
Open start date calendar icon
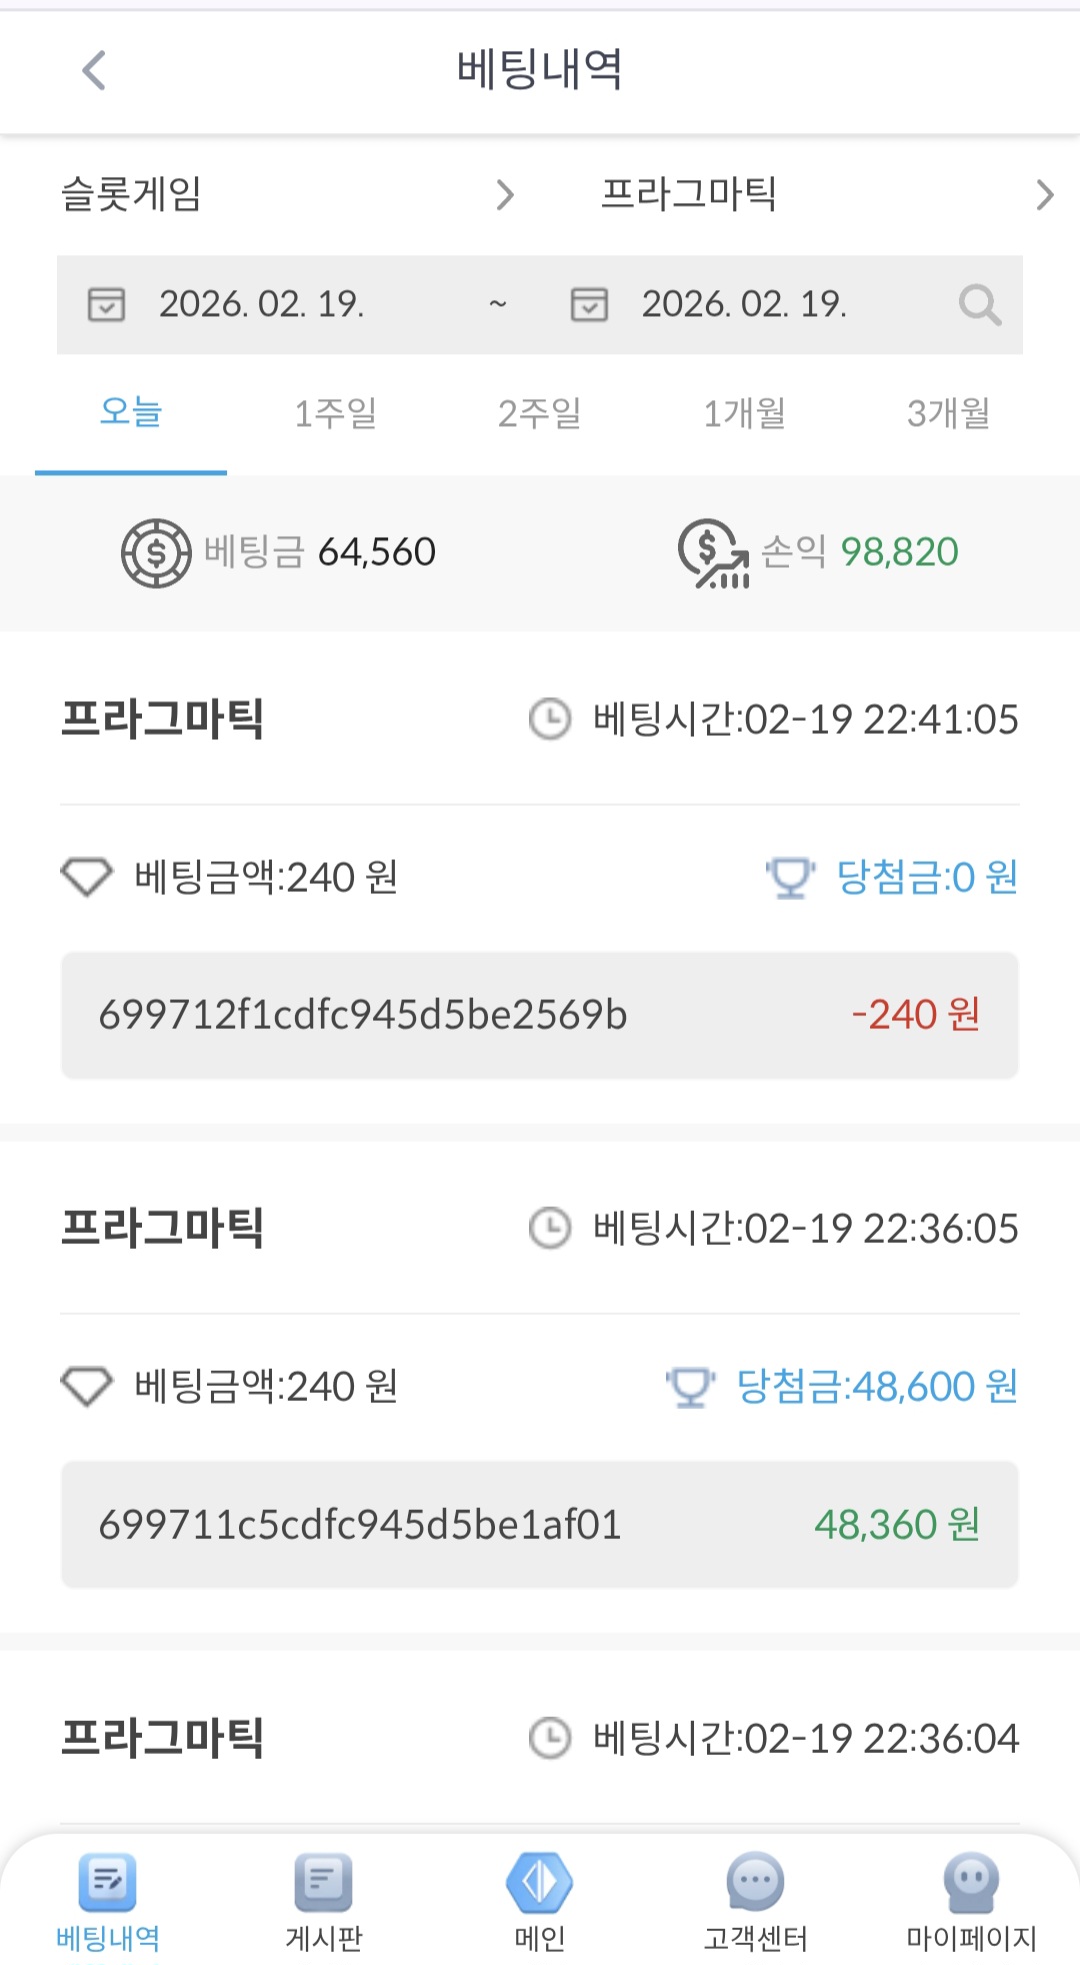point(106,304)
